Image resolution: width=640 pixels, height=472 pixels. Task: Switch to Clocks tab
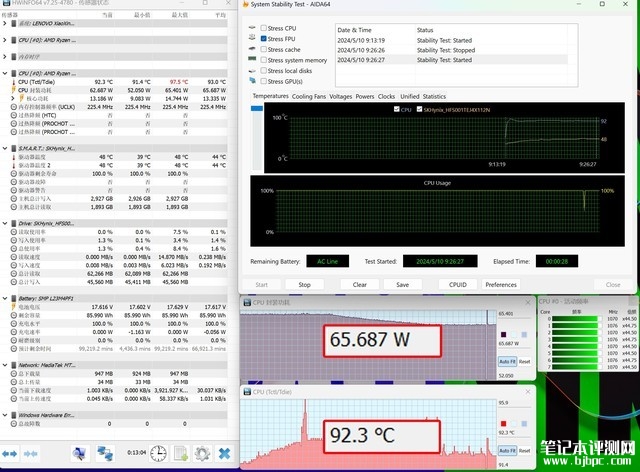pyautogui.click(x=386, y=96)
